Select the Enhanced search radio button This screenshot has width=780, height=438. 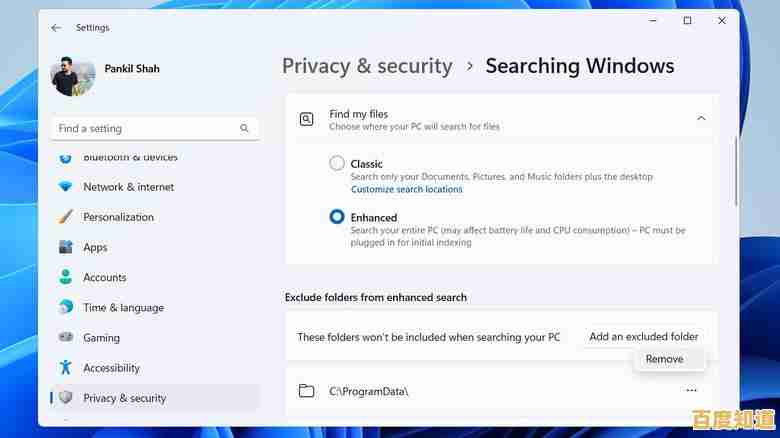pos(337,217)
